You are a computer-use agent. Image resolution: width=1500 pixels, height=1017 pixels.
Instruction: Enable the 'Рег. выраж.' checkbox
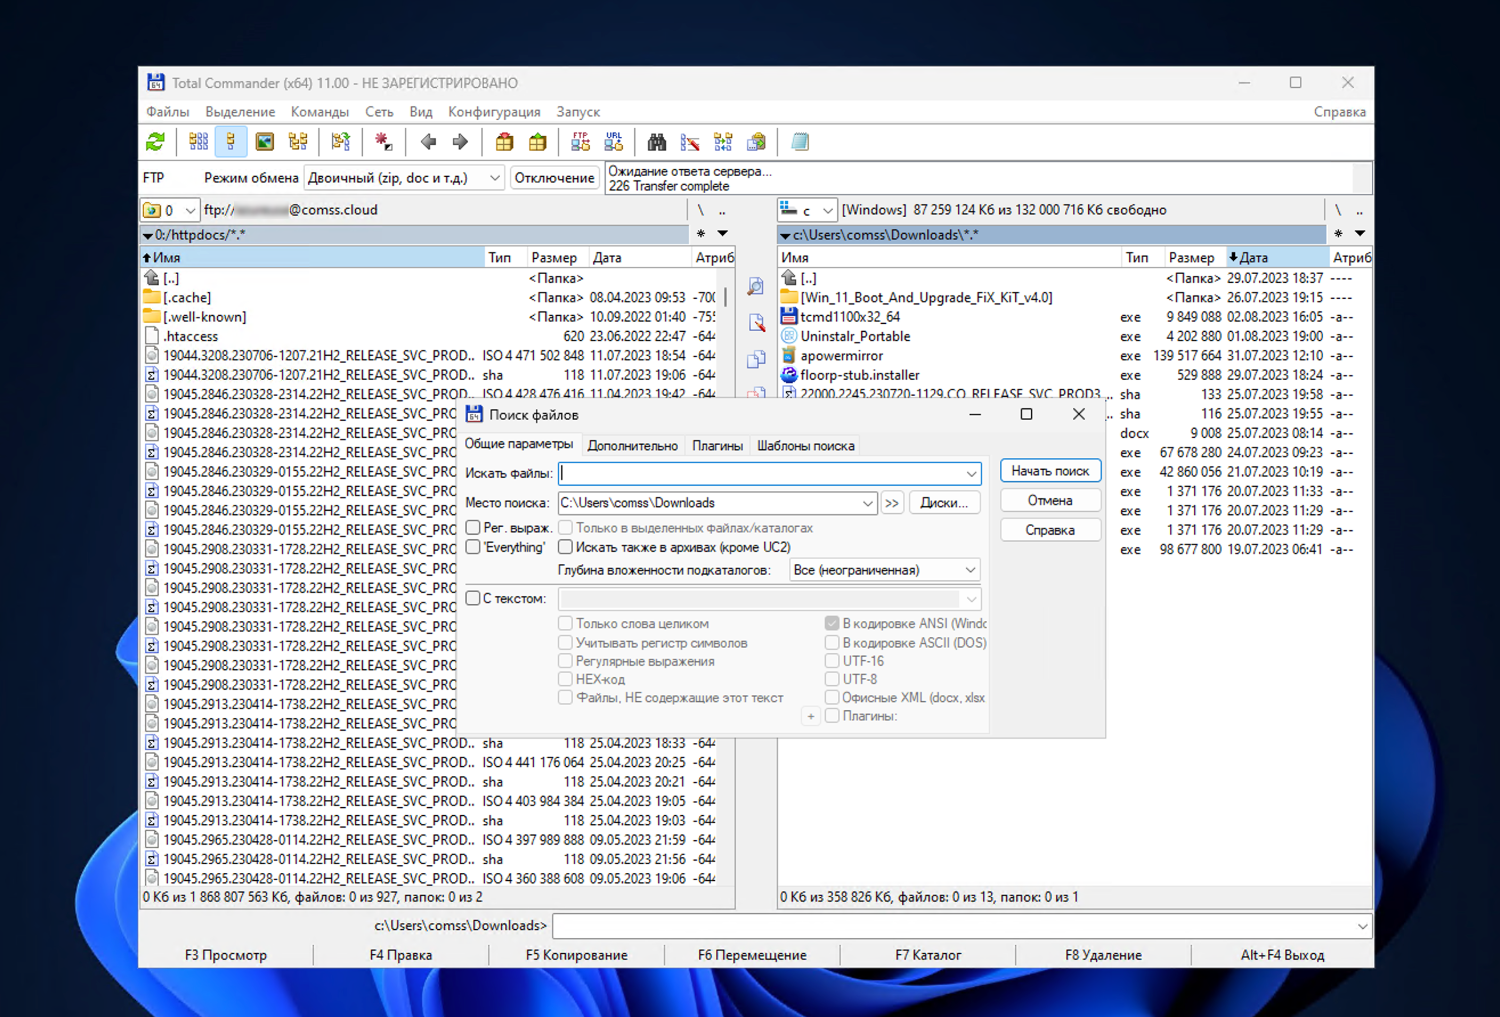coord(474,528)
